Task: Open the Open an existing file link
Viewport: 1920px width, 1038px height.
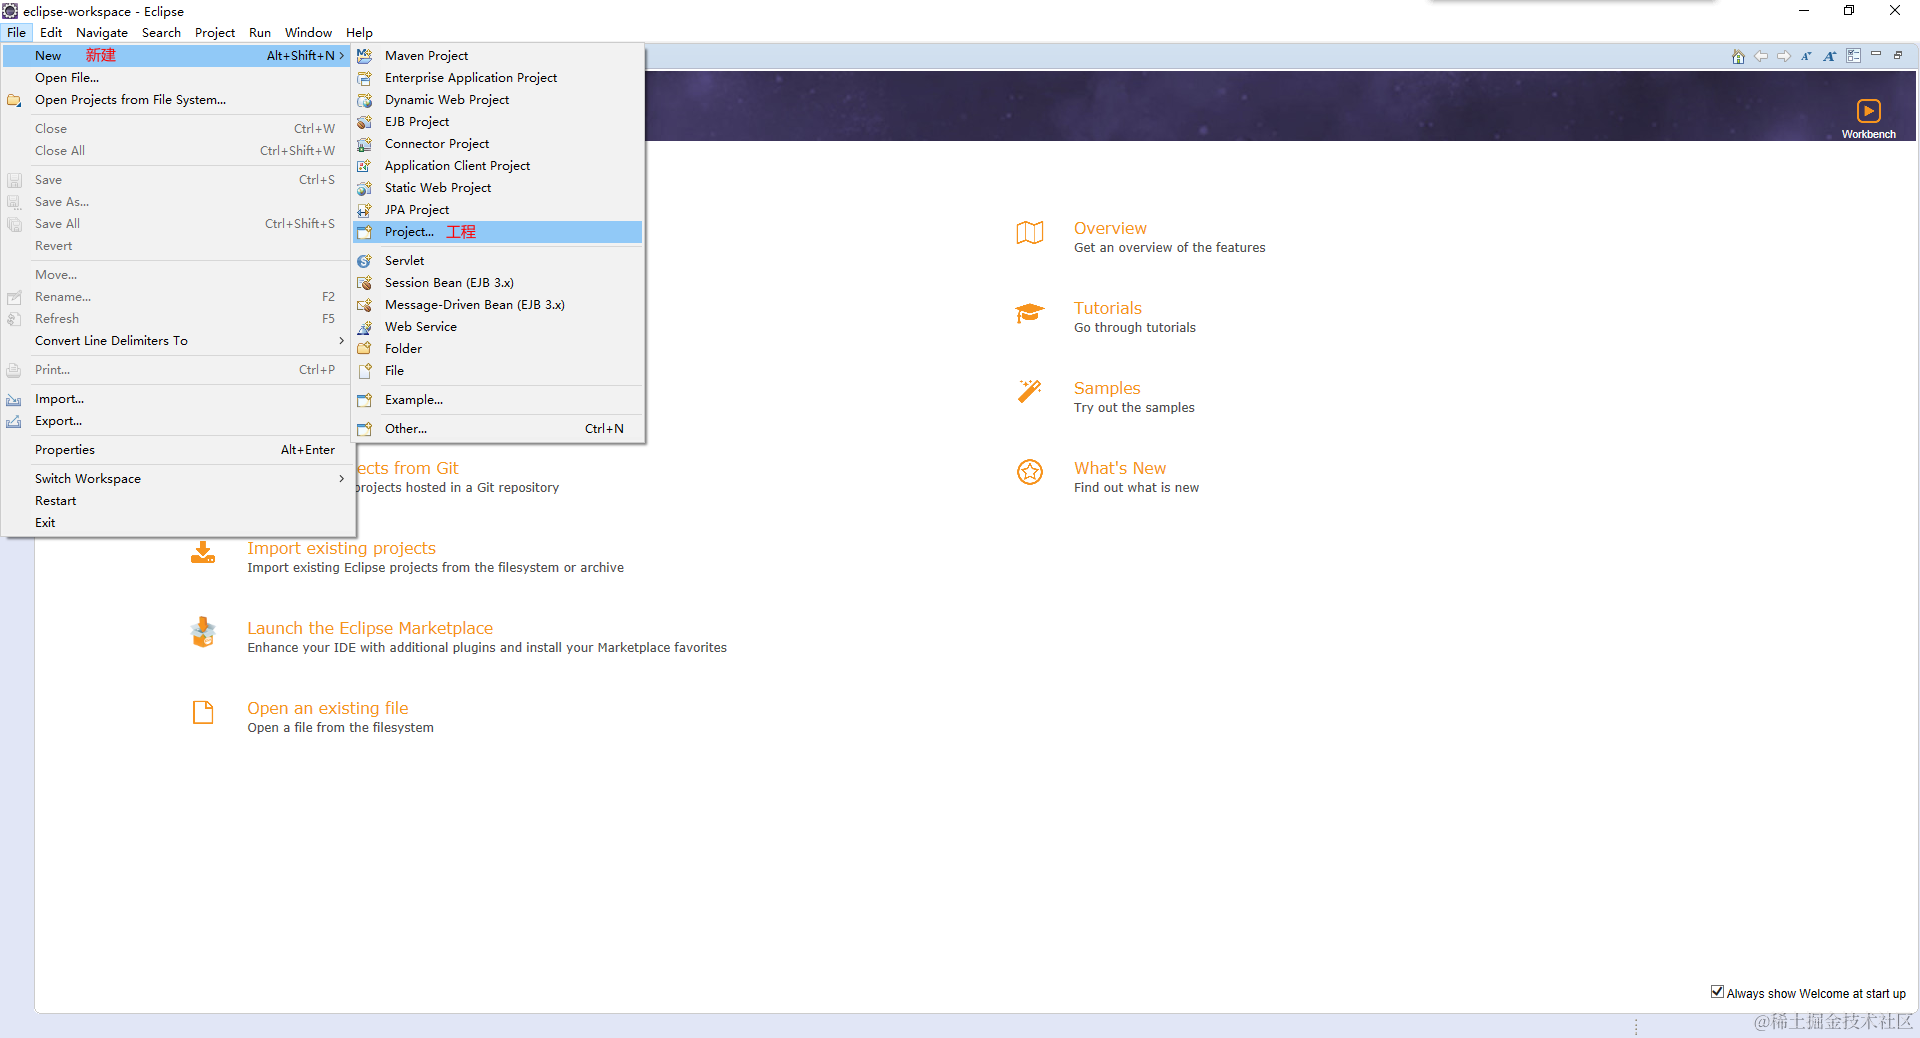Action: coord(328,708)
